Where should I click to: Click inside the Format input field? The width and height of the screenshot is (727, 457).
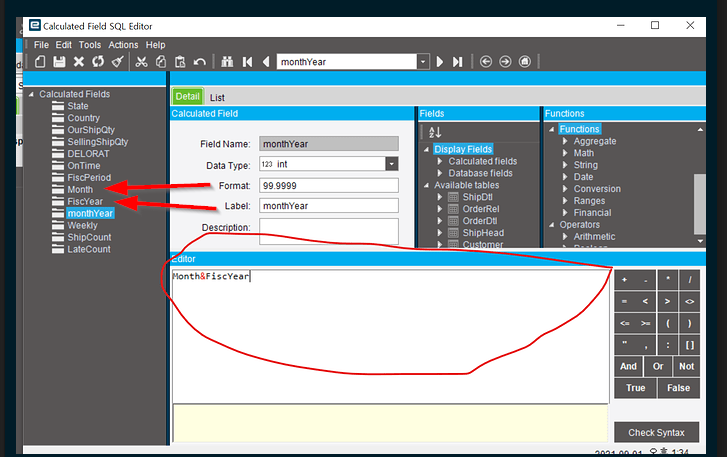click(329, 186)
